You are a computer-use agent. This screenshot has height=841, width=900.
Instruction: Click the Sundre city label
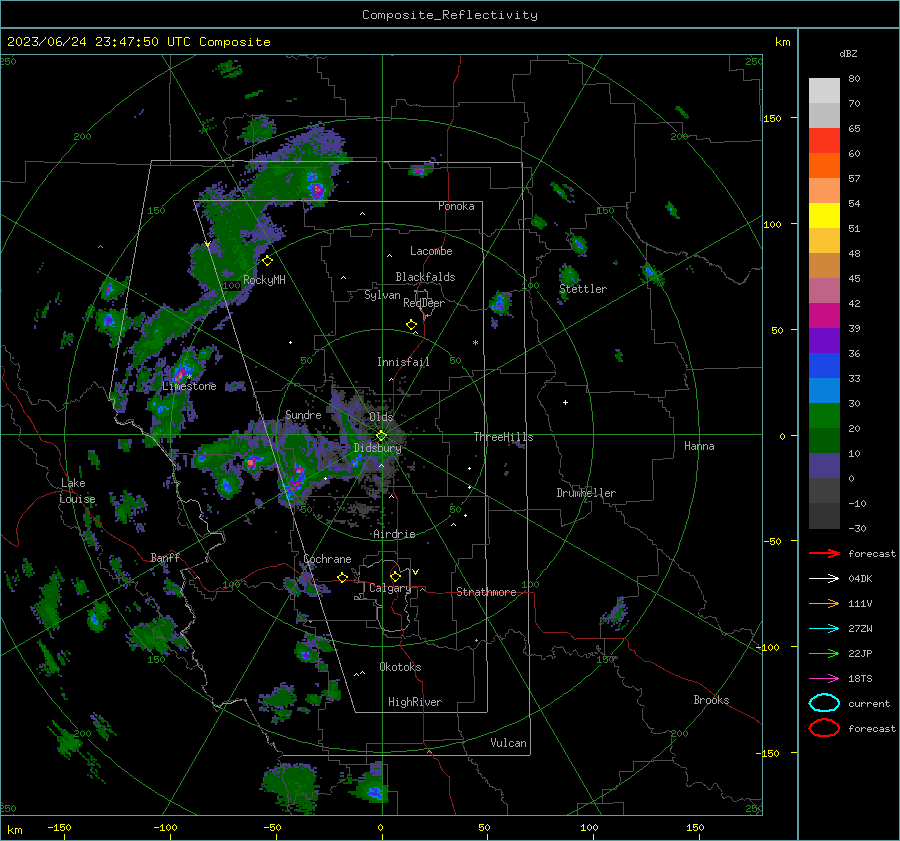303,414
